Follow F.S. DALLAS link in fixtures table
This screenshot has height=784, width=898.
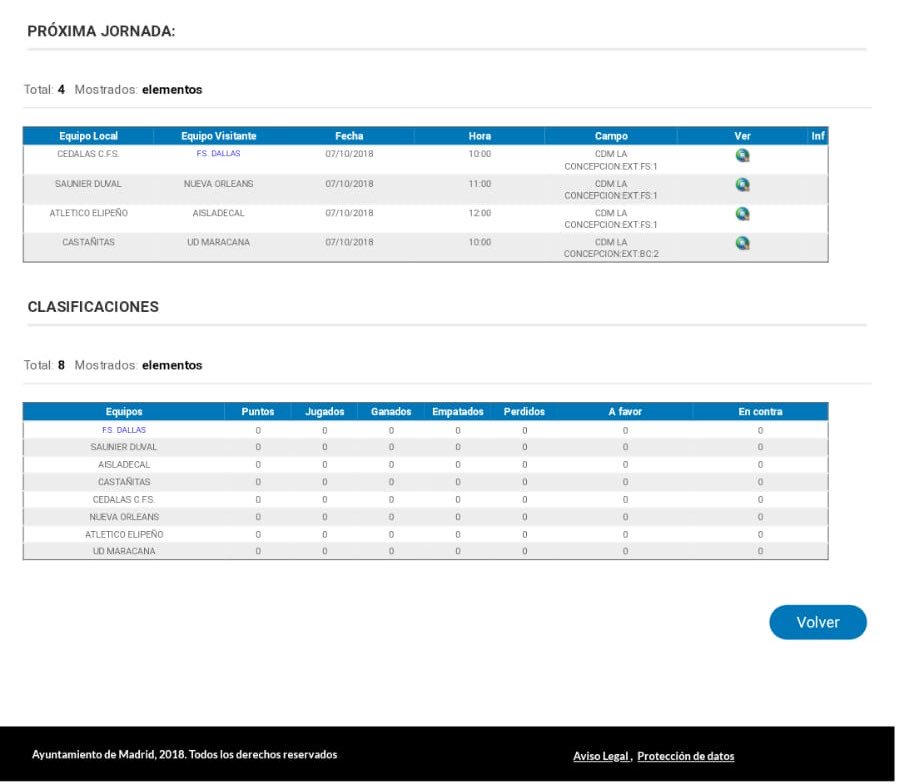[x=219, y=154]
